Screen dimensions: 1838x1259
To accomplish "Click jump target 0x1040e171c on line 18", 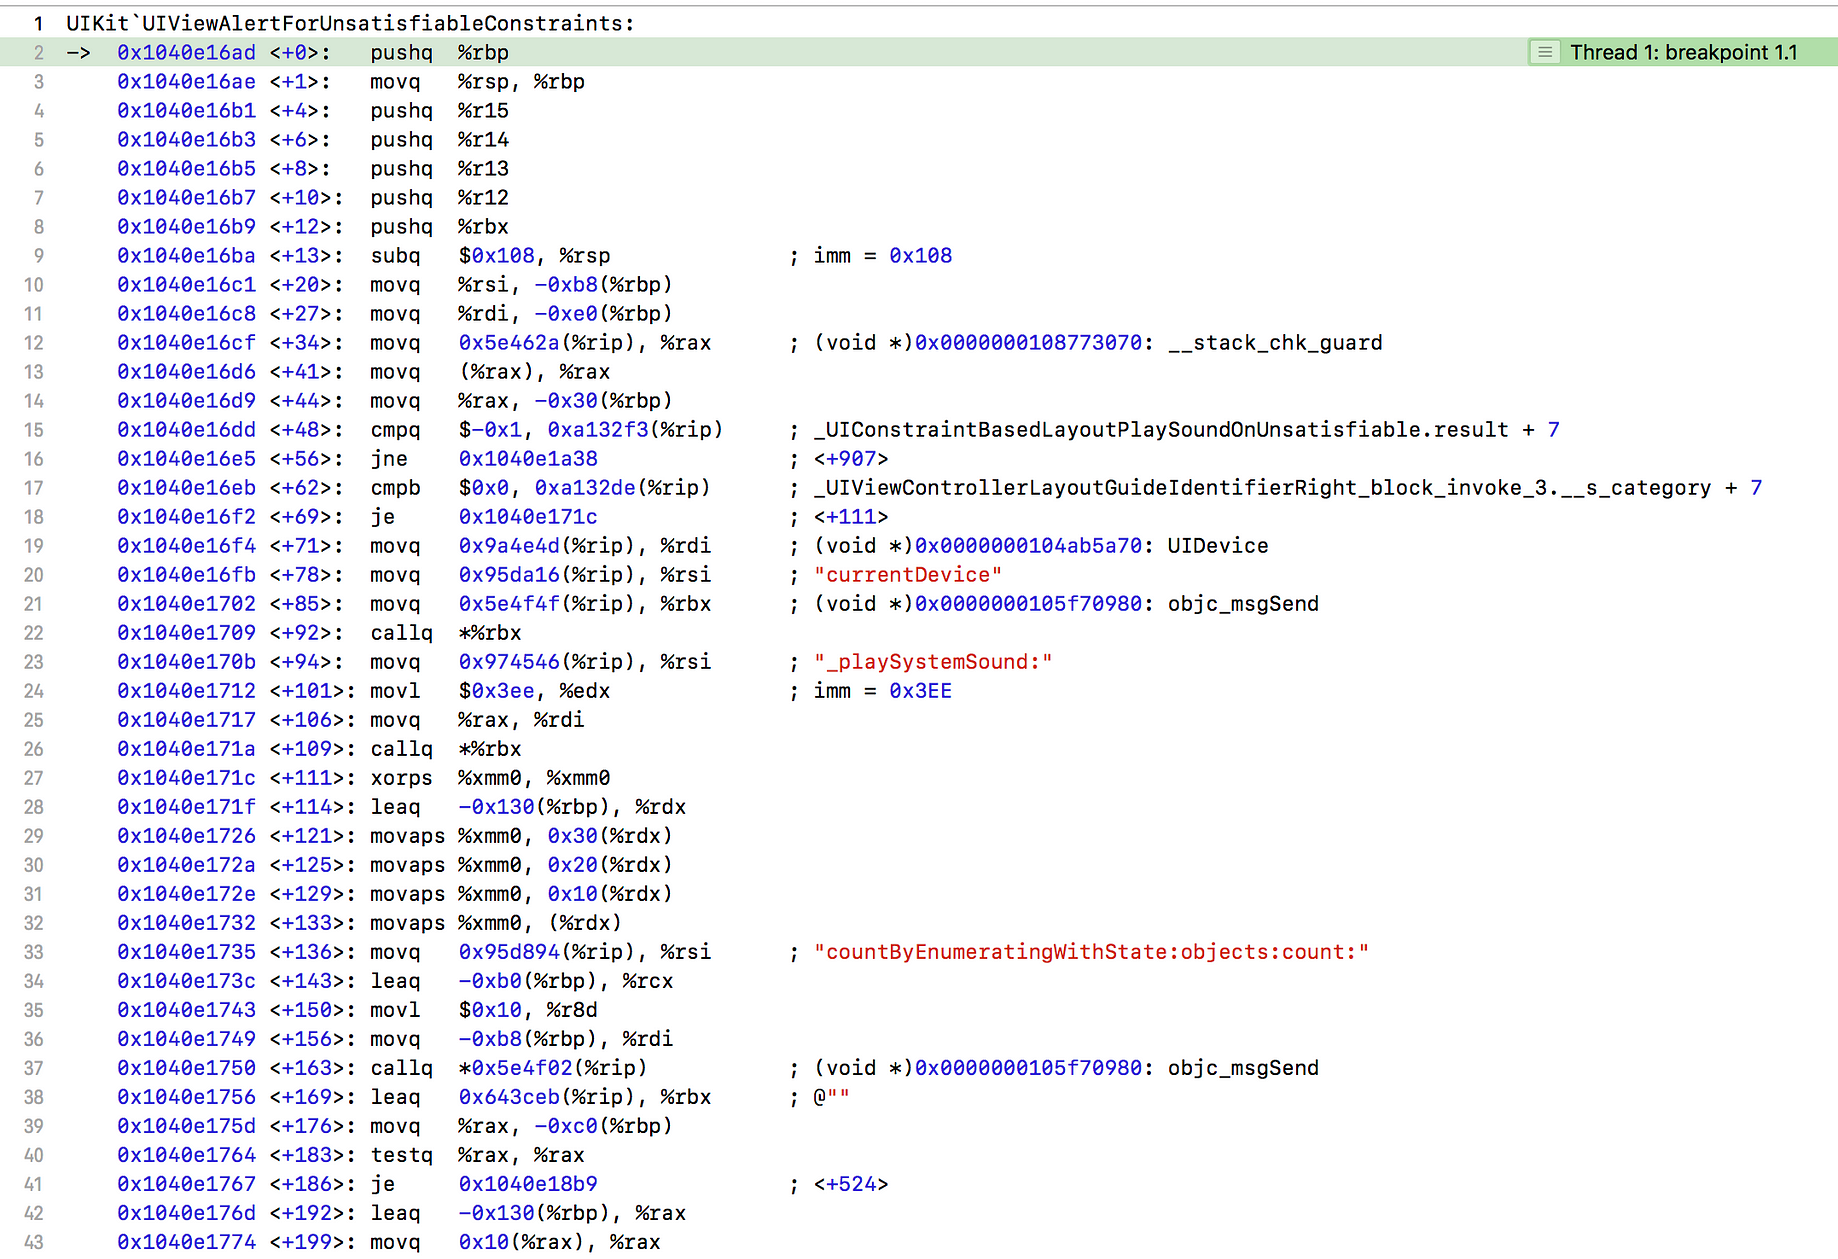I will click(528, 517).
